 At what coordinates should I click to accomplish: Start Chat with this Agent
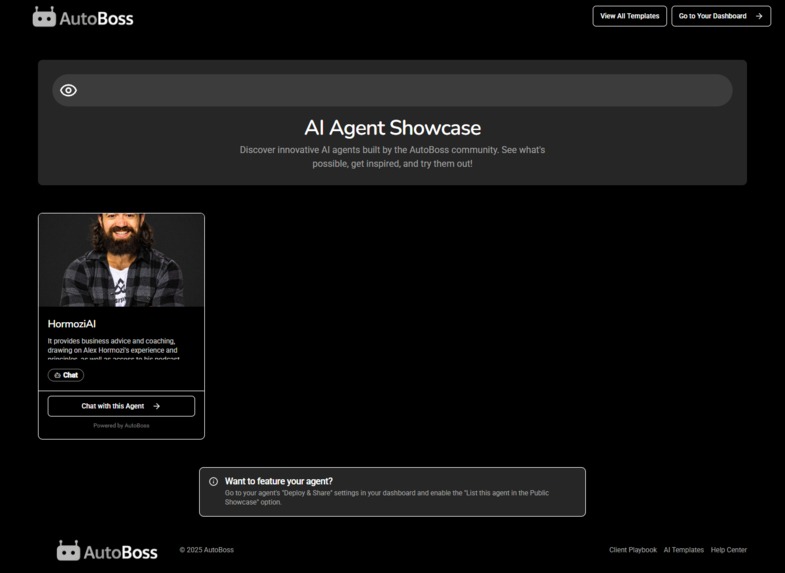[x=121, y=406]
